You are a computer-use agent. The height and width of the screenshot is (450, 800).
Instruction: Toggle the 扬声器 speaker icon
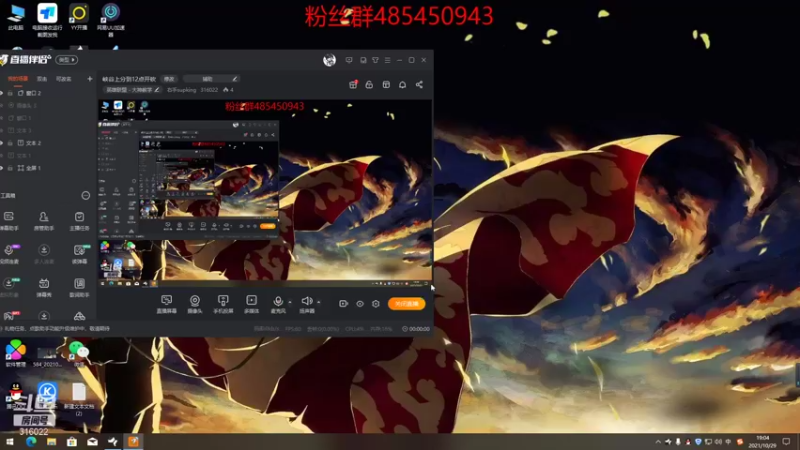click(306, 302)
